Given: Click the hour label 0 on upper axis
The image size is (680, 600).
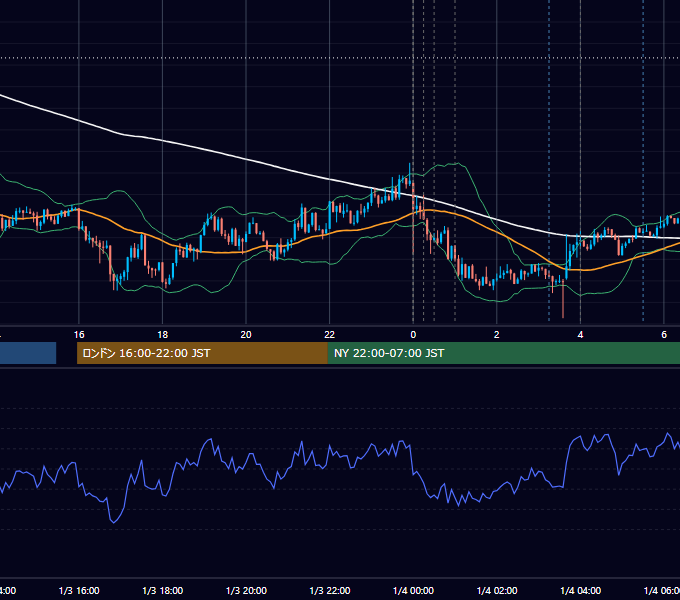Looking at the screenshot, I should click(x=413, y=335).
